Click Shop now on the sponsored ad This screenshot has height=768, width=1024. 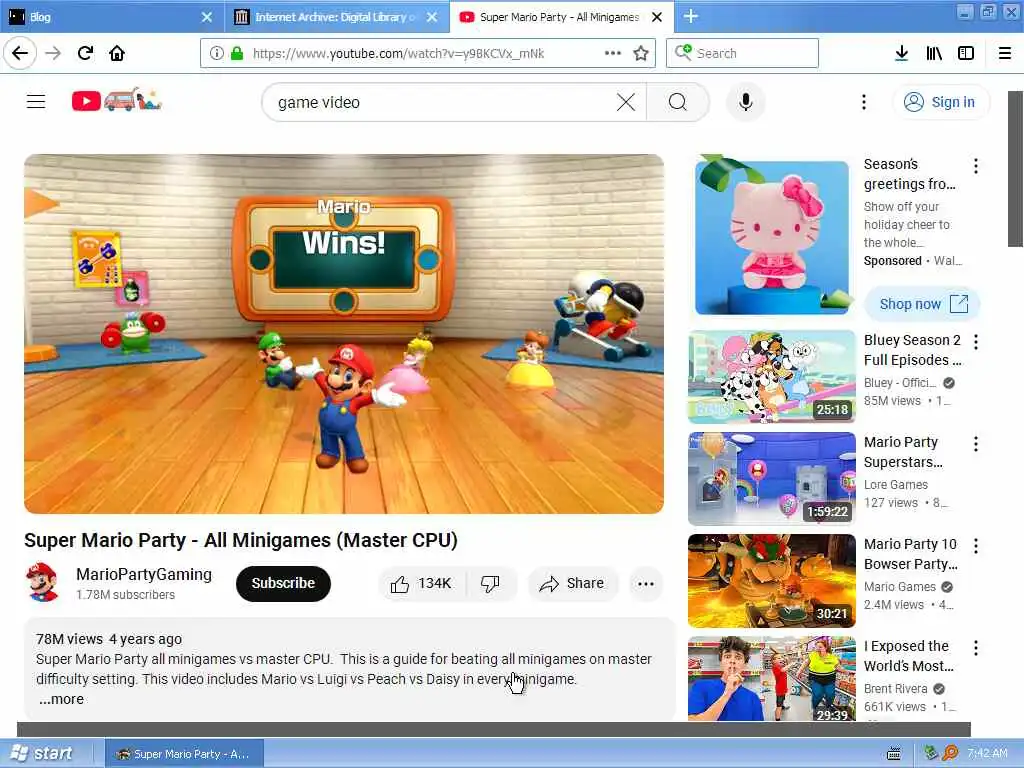click(922, 304)
